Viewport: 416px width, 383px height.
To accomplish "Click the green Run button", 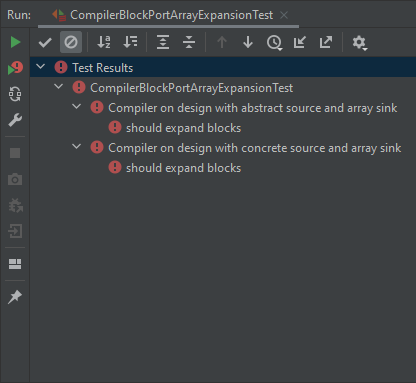I will point(15,42).
